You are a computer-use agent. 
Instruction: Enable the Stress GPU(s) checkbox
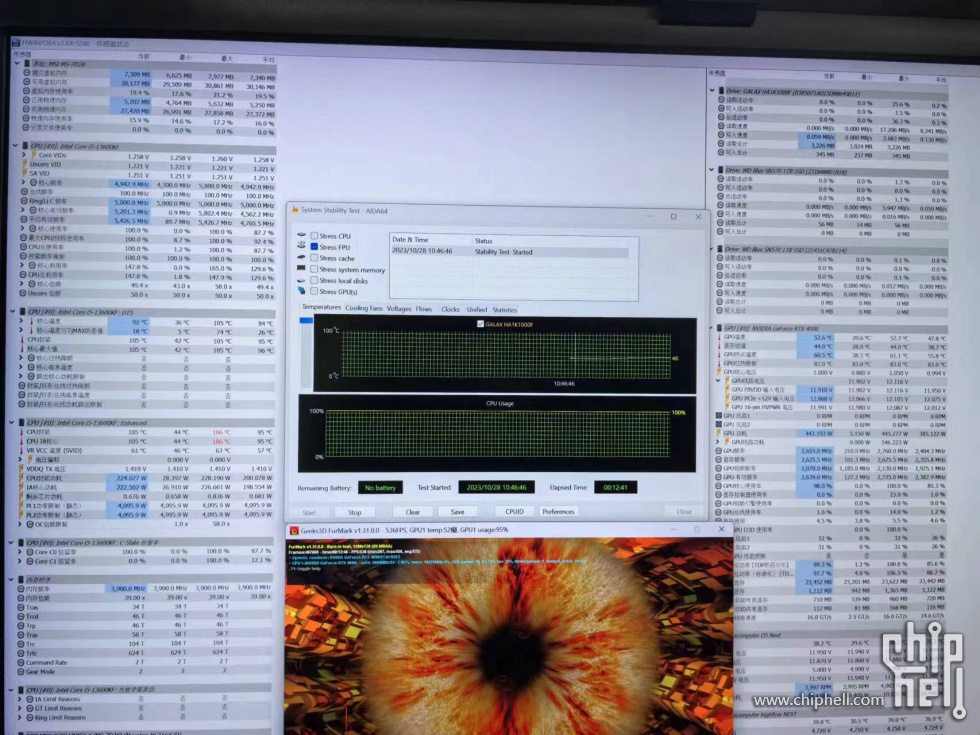314,291
